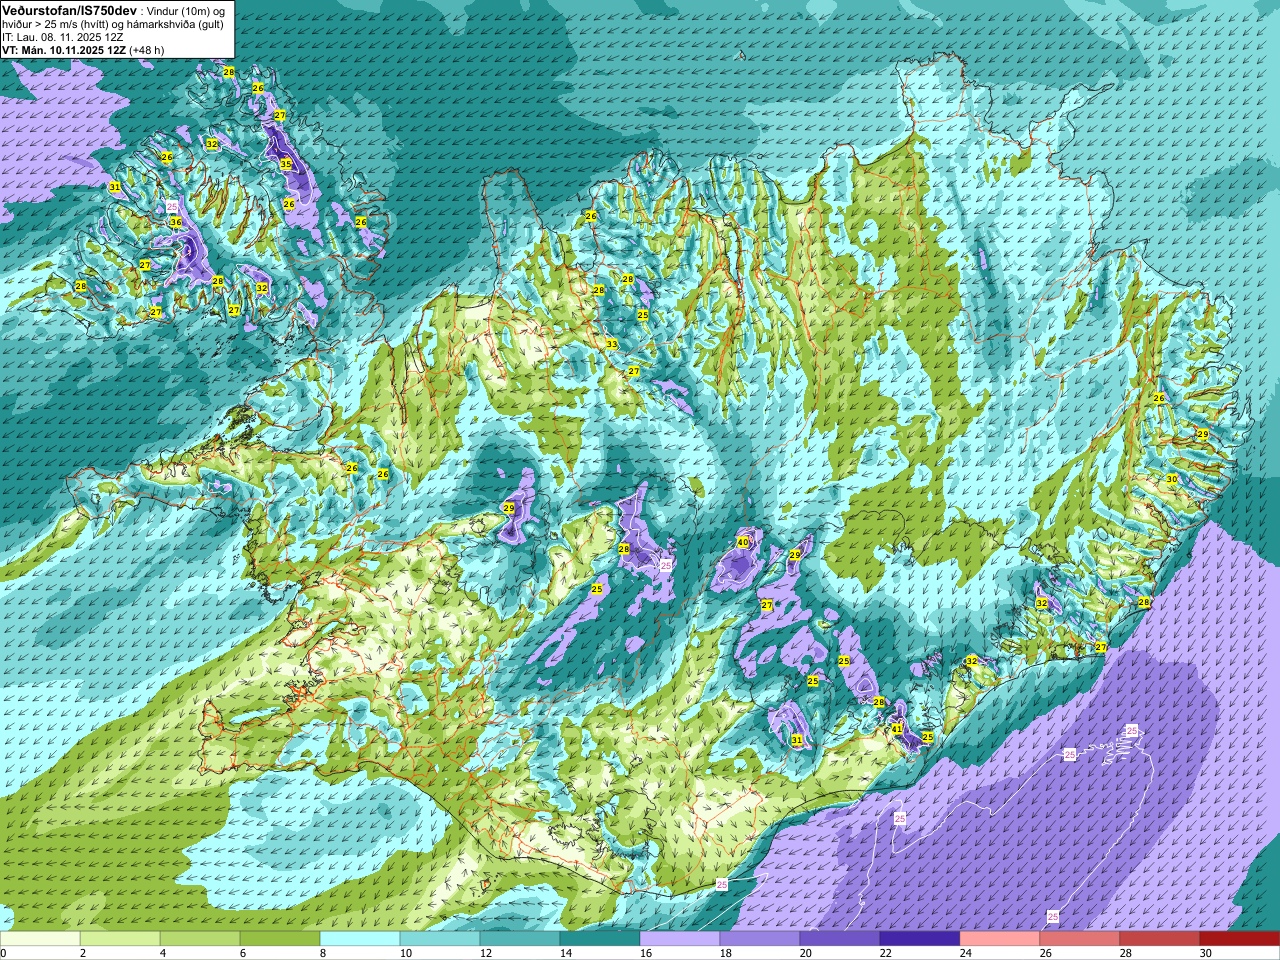Click the 20–22 m/s violet legend swatch
1280x960 pixels.
840,938
